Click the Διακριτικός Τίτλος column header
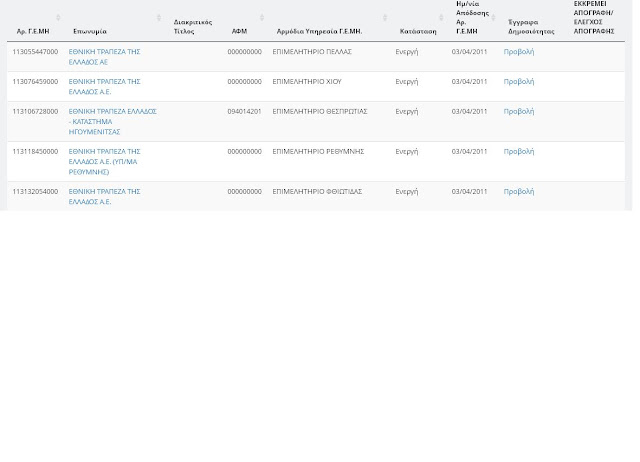The width and height of the screenshot is (640, 462). [193, 27]
